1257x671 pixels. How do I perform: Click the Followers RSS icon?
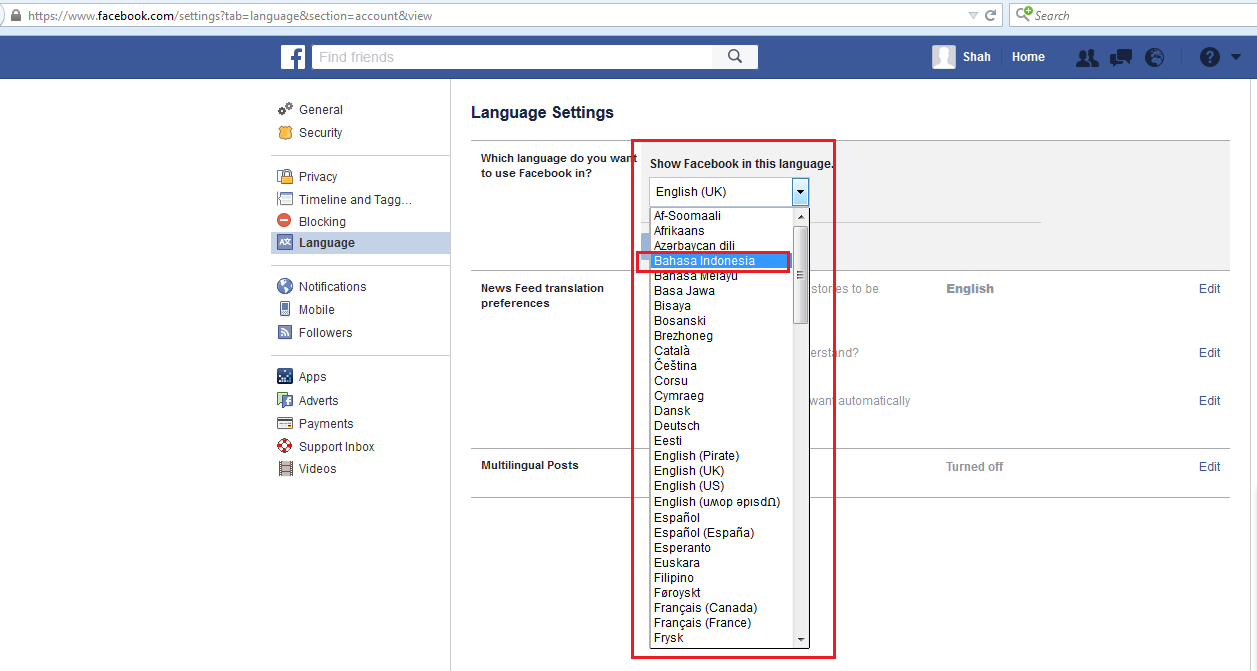(x=285, y=332)
